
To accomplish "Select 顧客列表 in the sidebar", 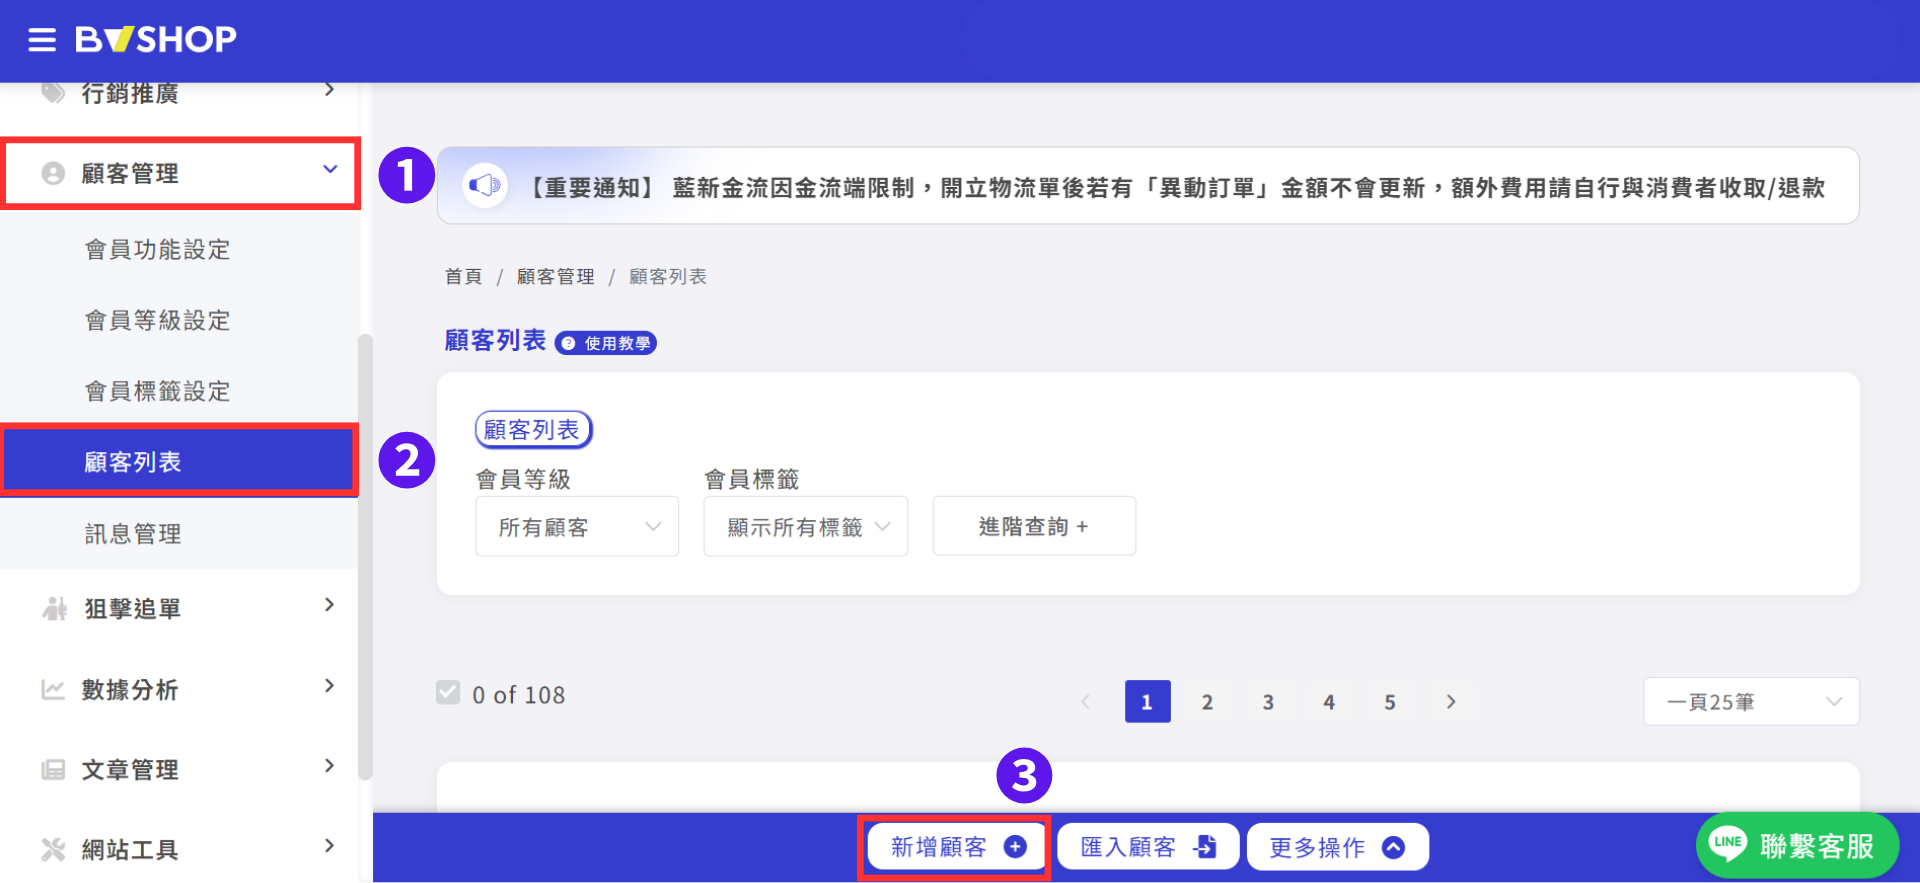I will click(180, 461).
